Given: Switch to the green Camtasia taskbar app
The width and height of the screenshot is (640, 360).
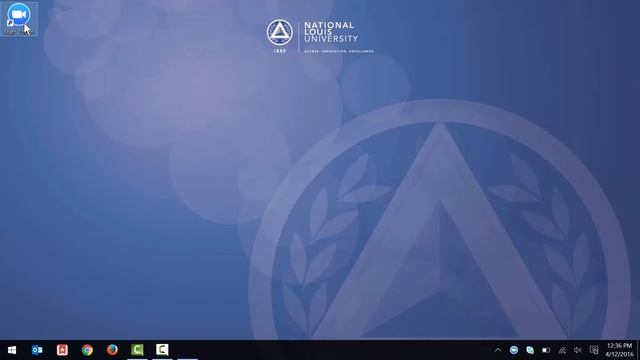Looking at the screenshot, I should pyautogui.click(x=137, y=350).
